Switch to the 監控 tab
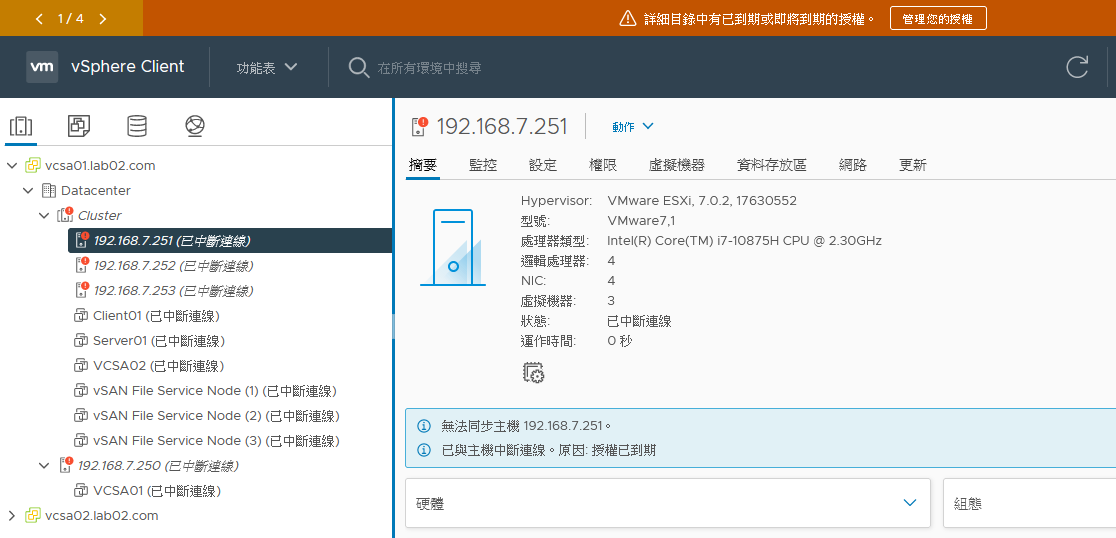The height and width of the screenshot is (538, 1116). [x=483, y=165]
